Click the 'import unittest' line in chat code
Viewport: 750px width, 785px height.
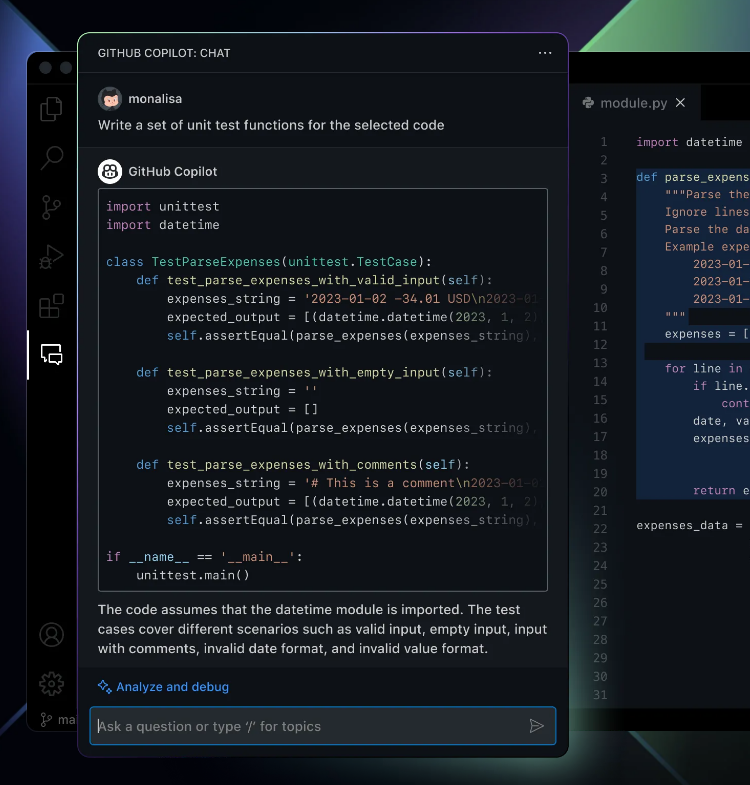pos(163,207)
